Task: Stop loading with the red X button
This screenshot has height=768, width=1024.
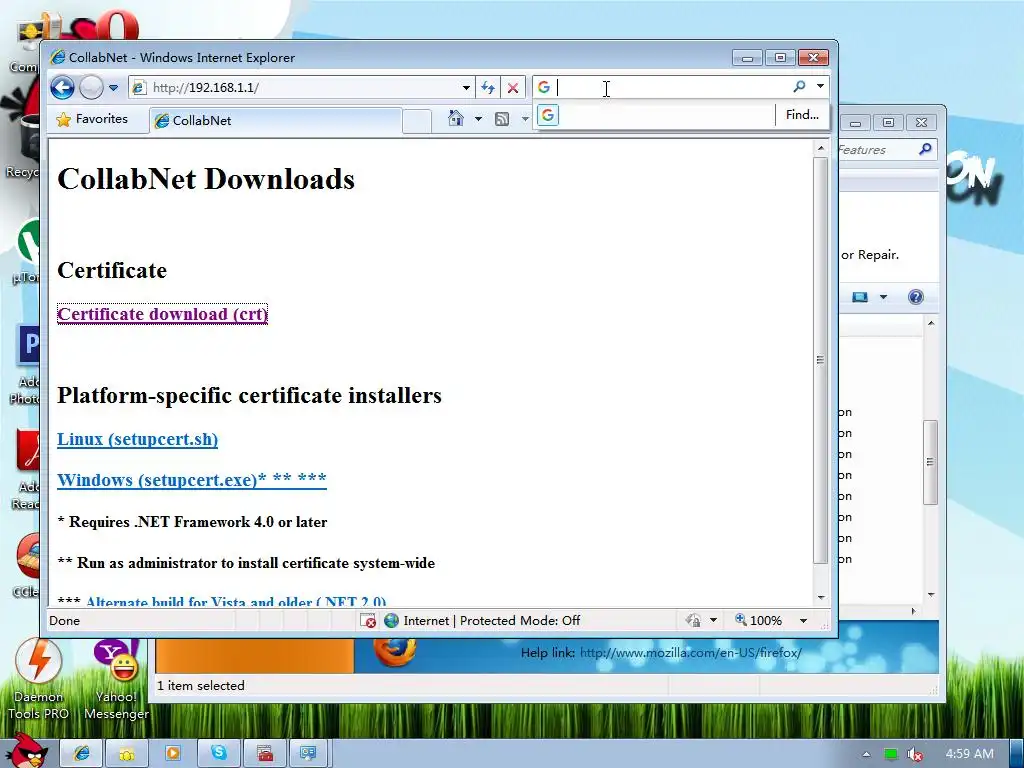Action: coord(513,88)
